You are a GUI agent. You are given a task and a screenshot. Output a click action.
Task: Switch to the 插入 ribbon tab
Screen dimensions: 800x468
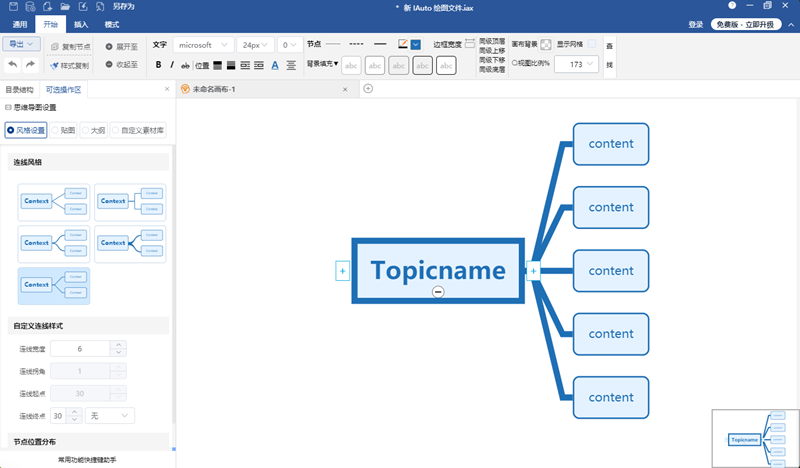[x=80, y=22]
